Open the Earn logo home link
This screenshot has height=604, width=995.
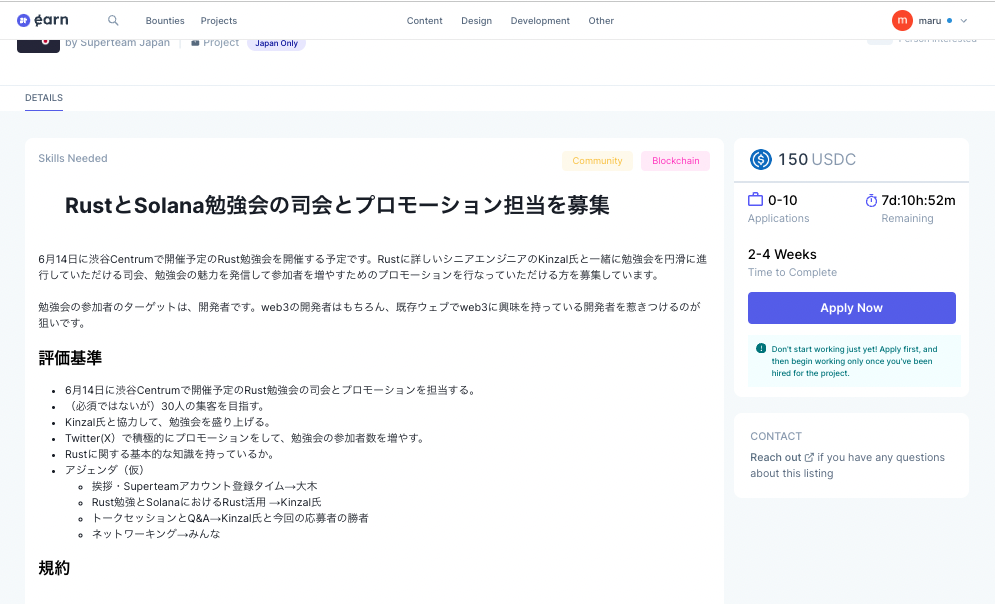pos(43,20)
